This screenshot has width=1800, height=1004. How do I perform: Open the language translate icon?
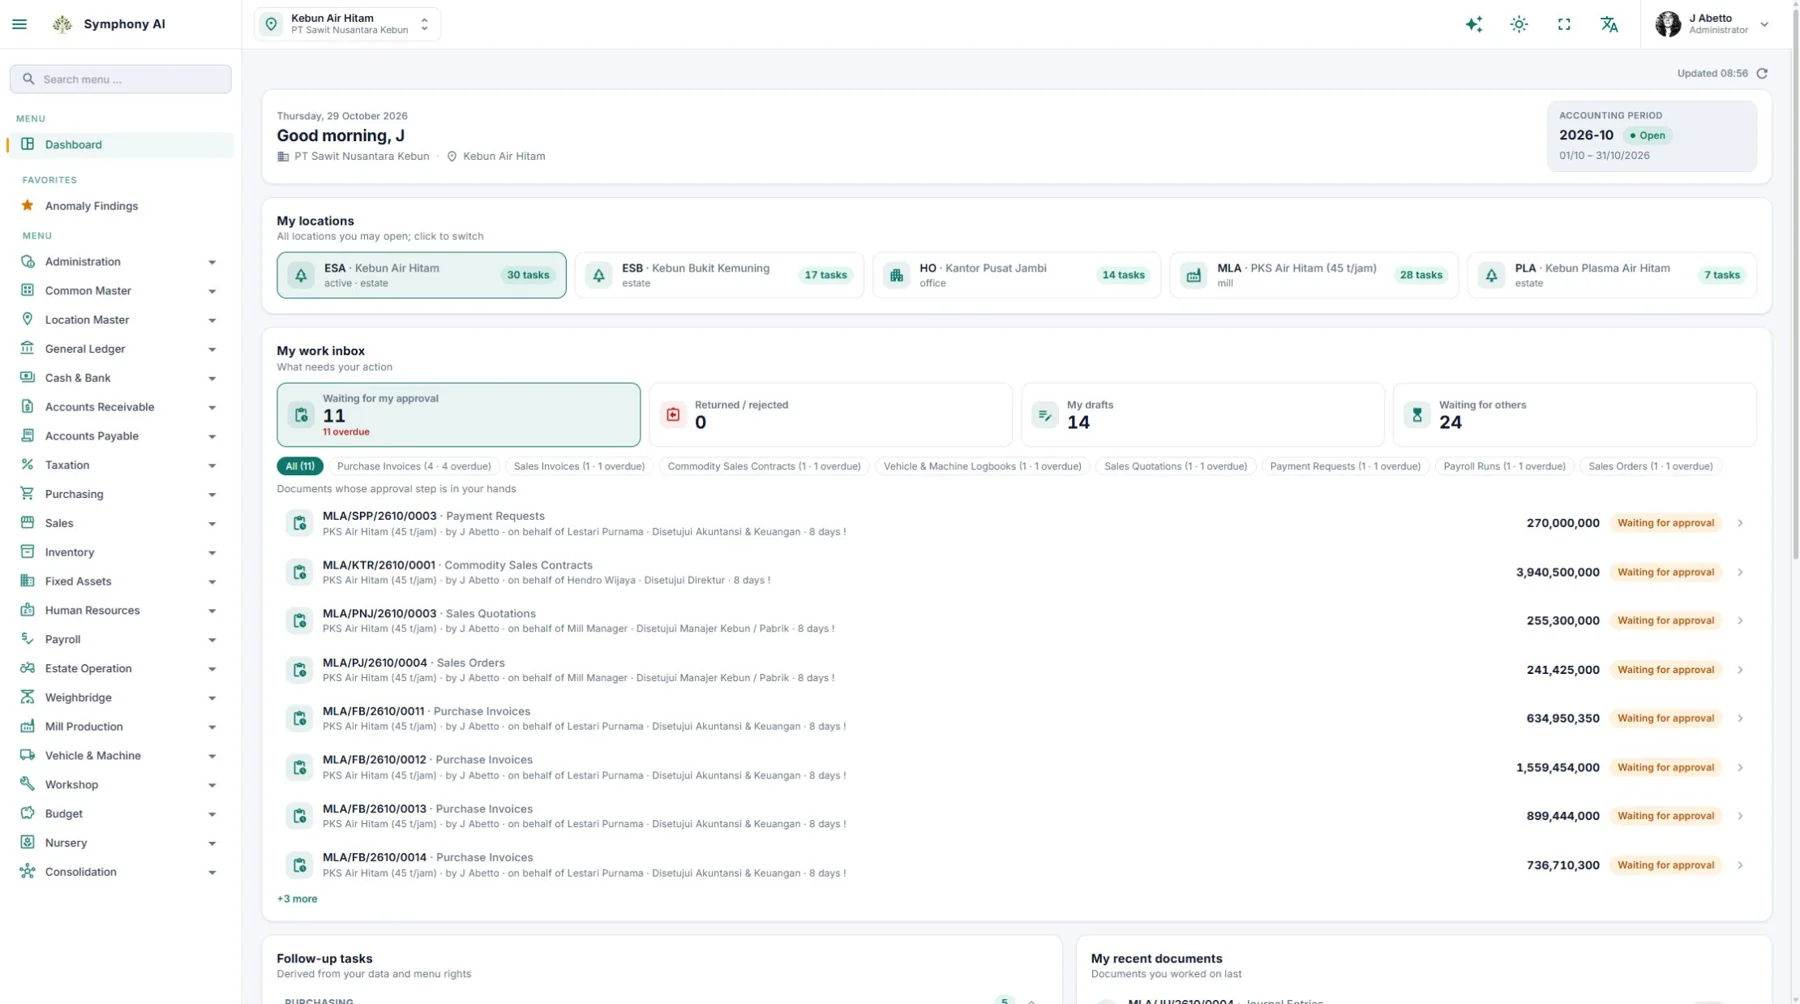(1609, 24)
